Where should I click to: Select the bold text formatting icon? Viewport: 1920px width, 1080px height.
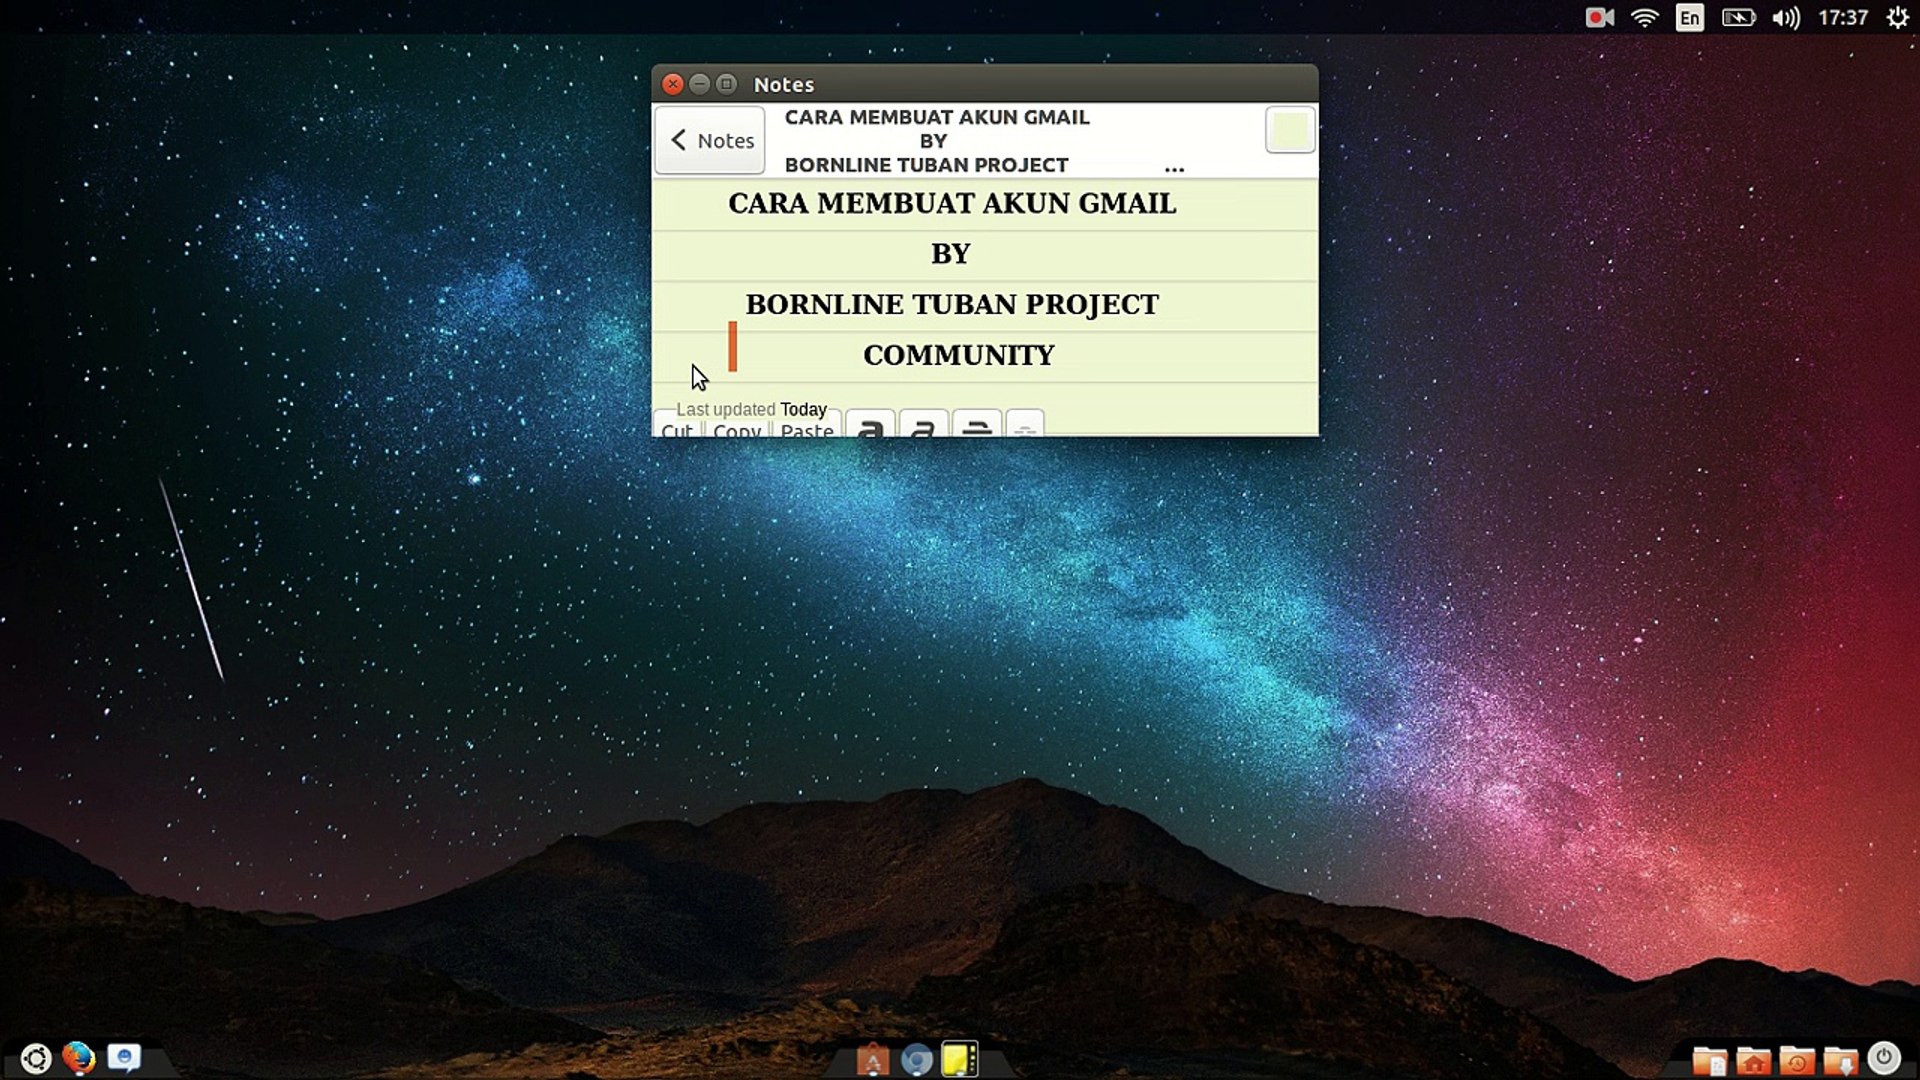(871, 428)
